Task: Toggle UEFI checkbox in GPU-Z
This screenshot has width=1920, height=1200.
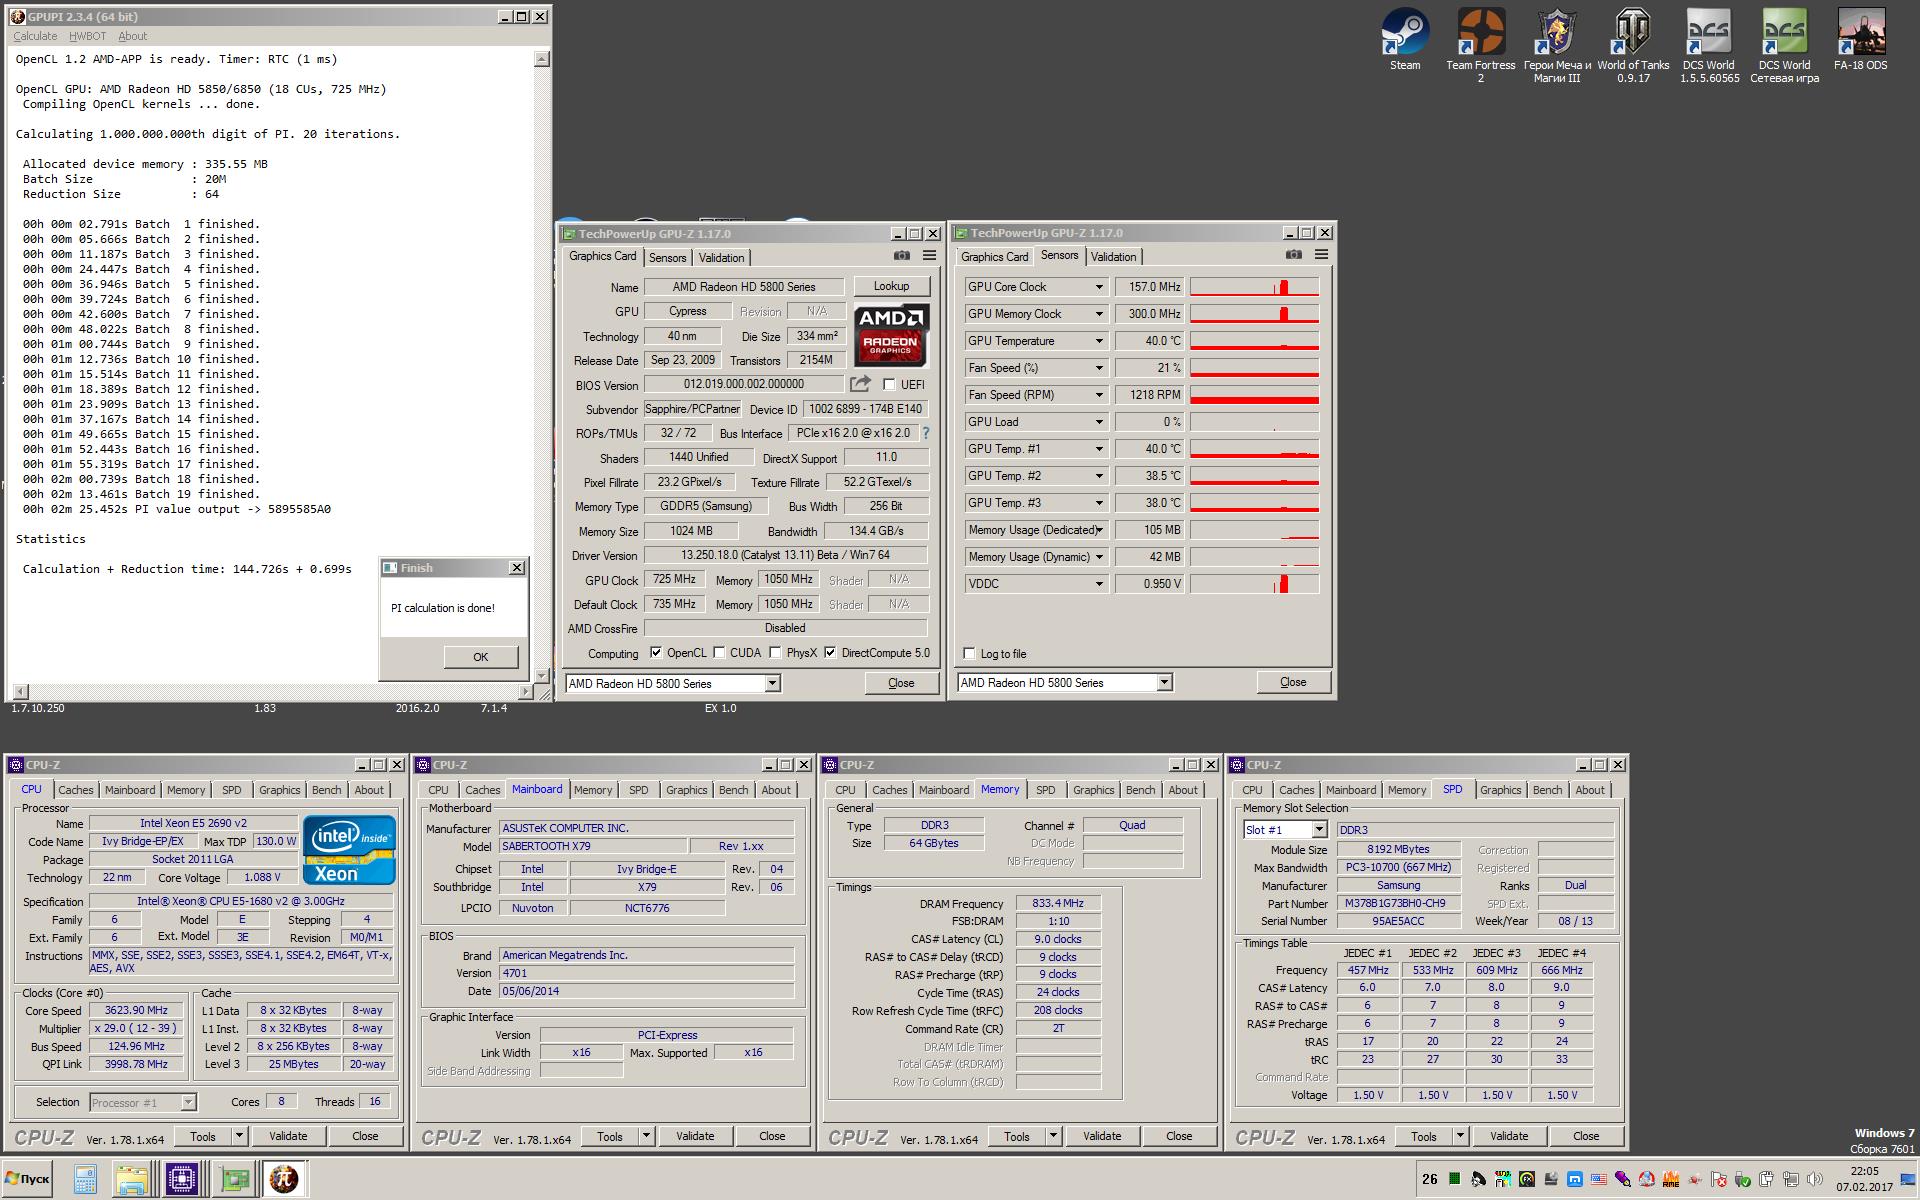Action: tap(889, 385)
